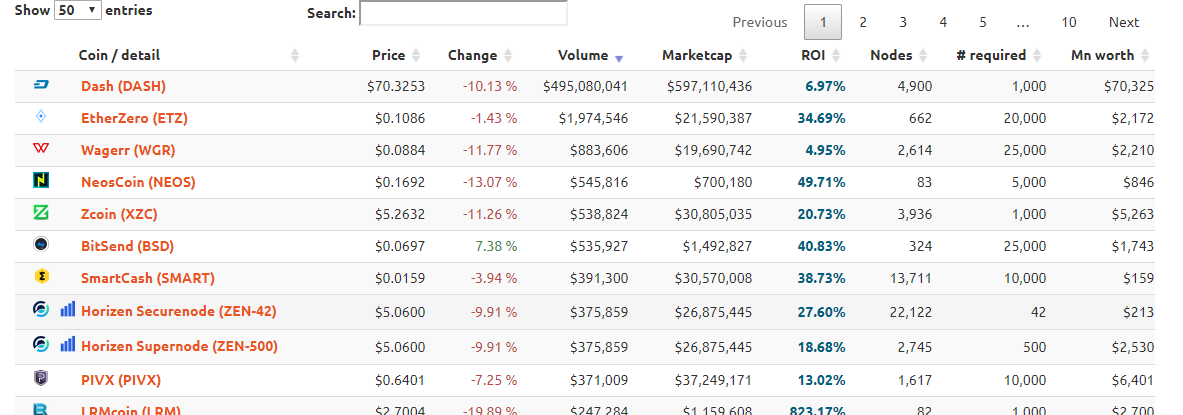Click PIVX Mn worth $6,401
The image size is (1183, 415).
(1132, 380)
